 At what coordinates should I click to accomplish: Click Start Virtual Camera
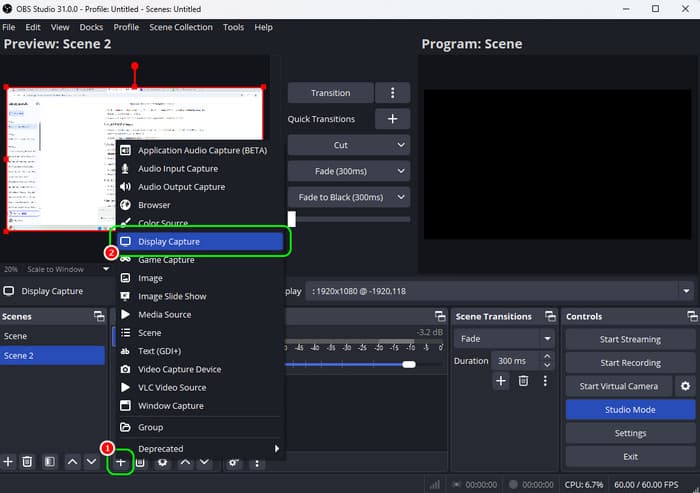[619, 386]
